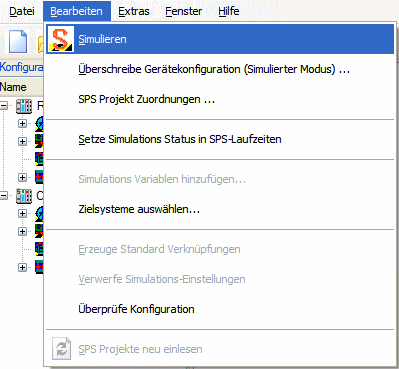Open the Fenster menu
Image resolution: width=399 pixels, height=369 pixels.
point(184,11)
